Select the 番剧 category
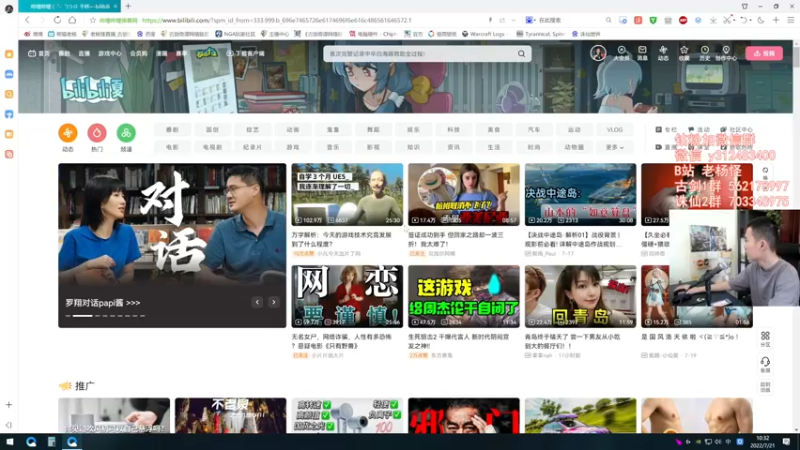The image size is (800, 450). click(x=172, y=130)
